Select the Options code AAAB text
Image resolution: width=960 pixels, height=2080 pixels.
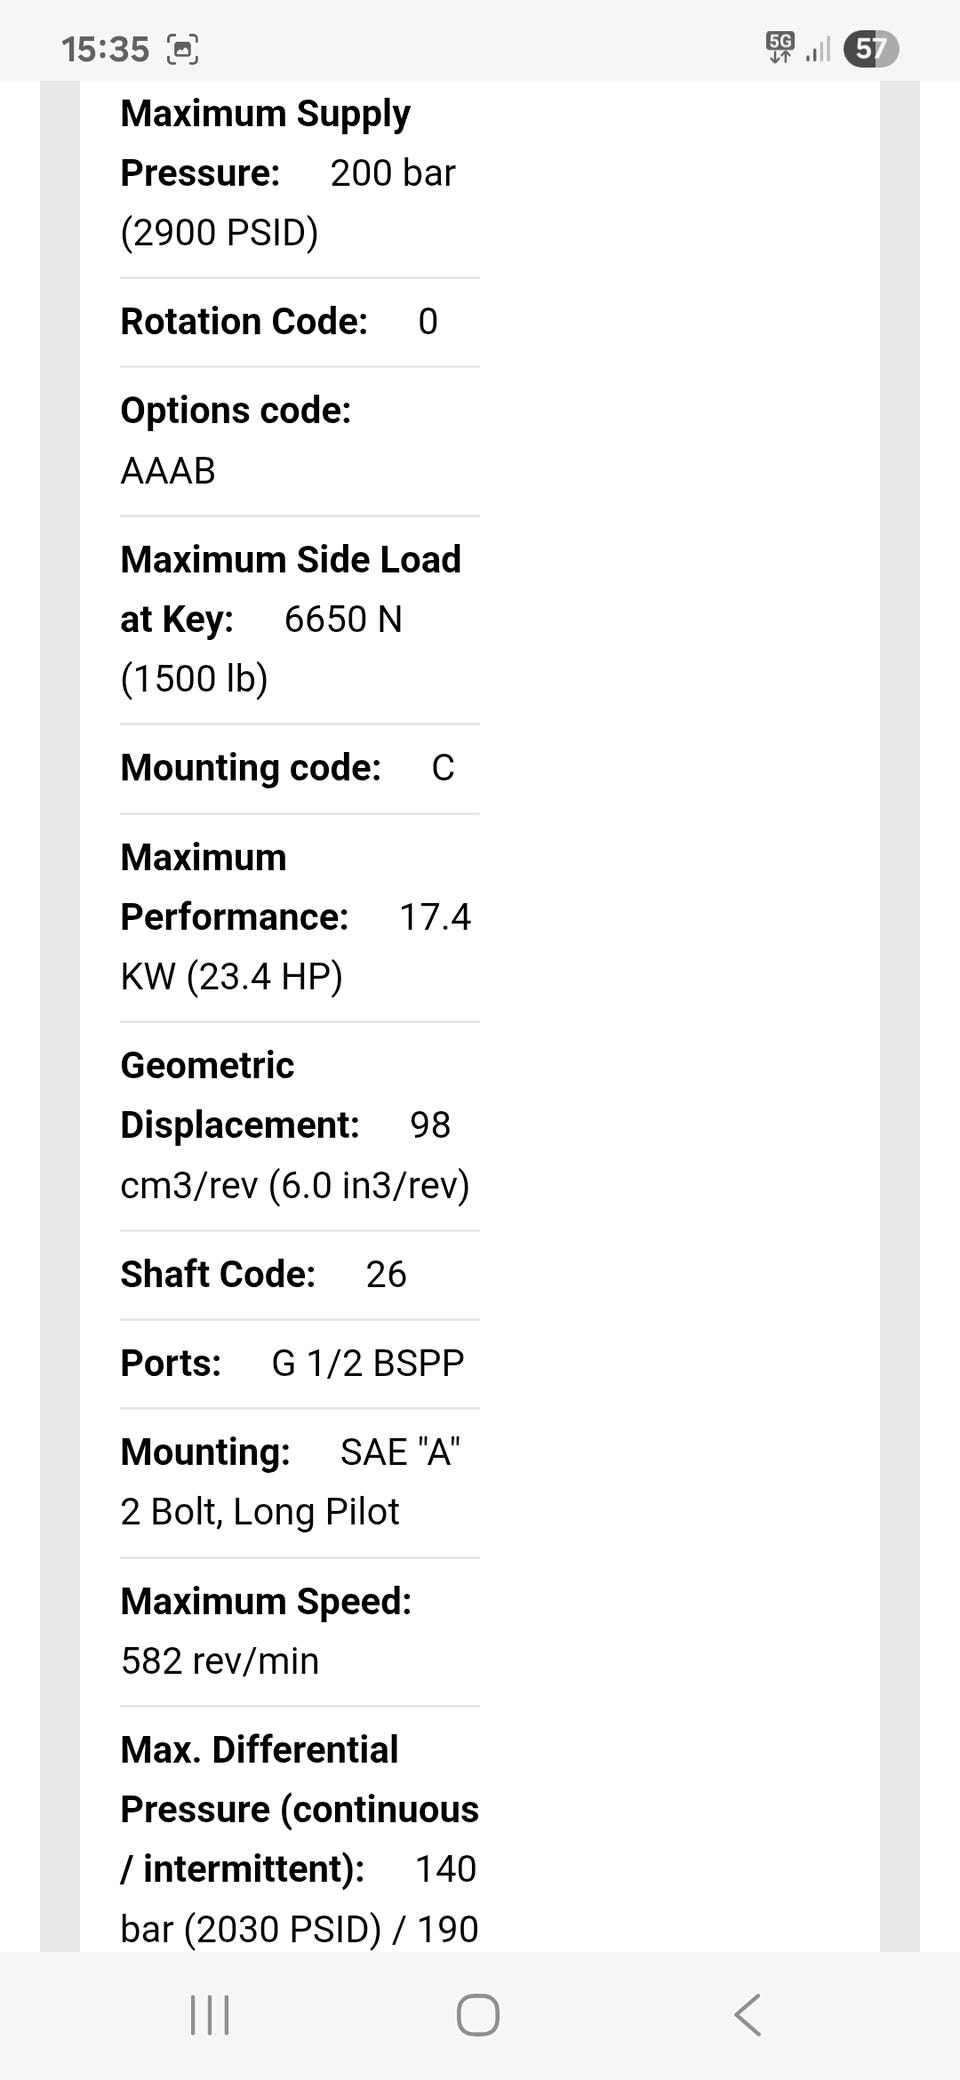tap(168, 471)
